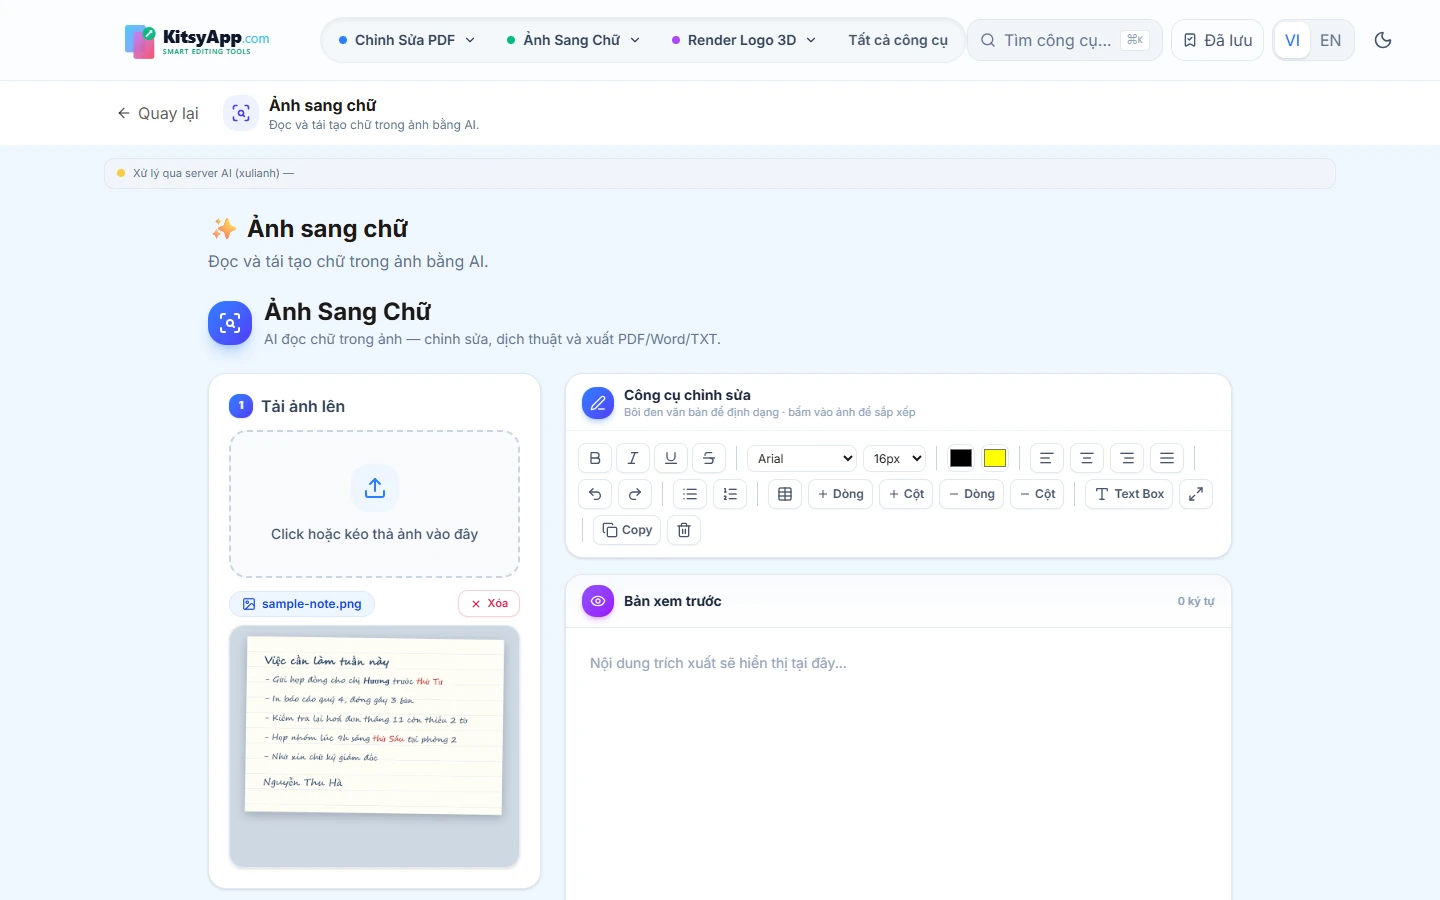Go back with the Quay lại link
The height and width of the screenshot is (900, 1440).
158,113
